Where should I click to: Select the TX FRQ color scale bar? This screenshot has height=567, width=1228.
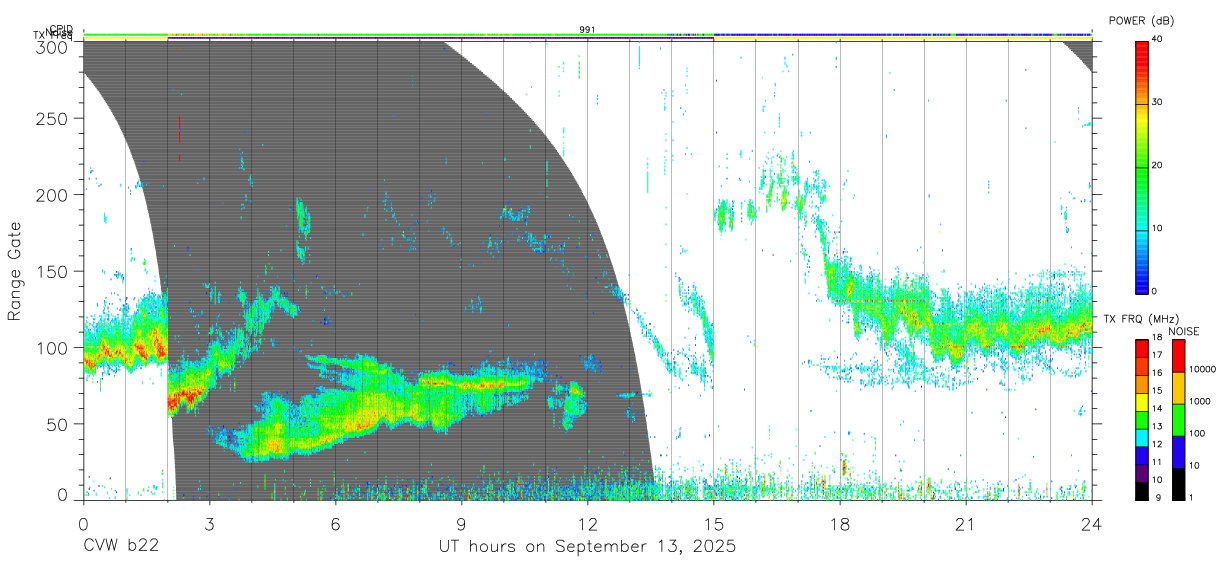click(x=1141, y=418)
